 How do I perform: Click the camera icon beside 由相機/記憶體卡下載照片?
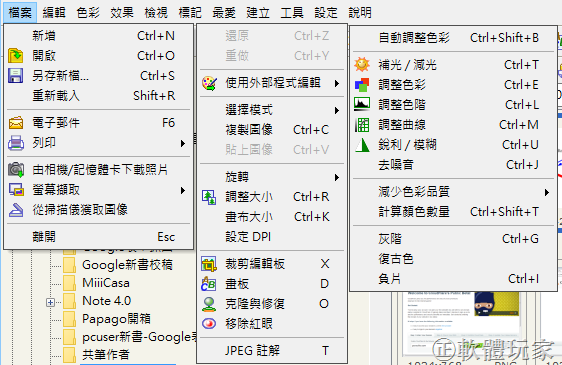coord(16,170)
